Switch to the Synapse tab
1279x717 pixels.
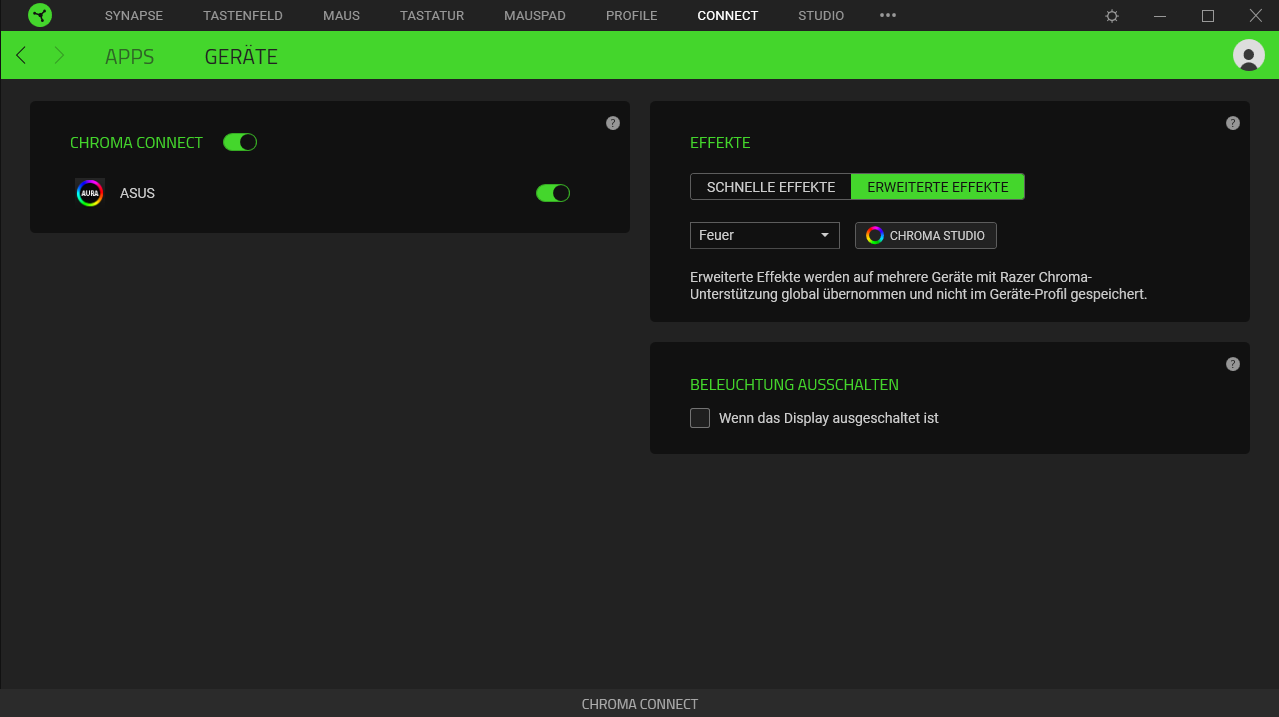(134, 16)
